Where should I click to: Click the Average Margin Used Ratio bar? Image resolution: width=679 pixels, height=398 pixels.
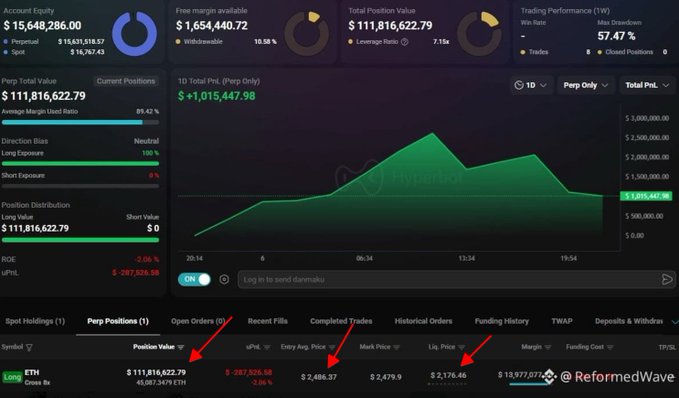point(80,123)
